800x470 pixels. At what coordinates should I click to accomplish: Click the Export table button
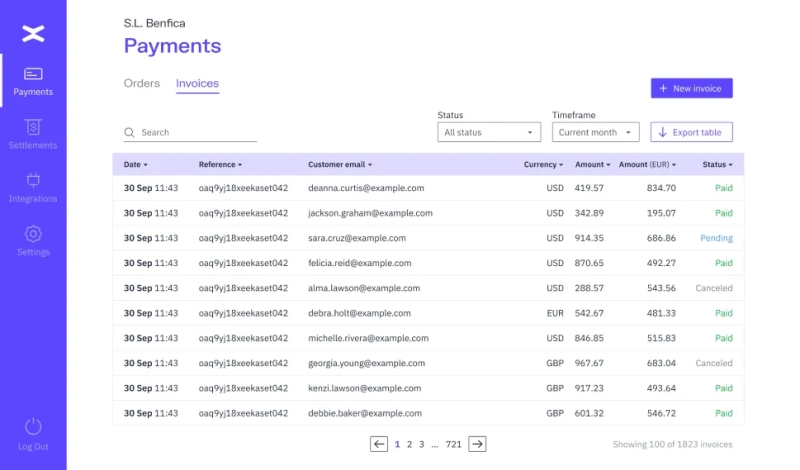(x=691, y=132)
